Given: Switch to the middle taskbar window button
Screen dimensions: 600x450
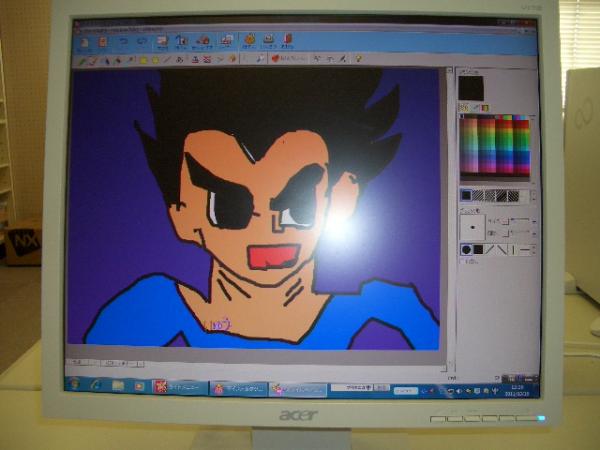Looking at the screenshot, I should (x=240, y=389).
